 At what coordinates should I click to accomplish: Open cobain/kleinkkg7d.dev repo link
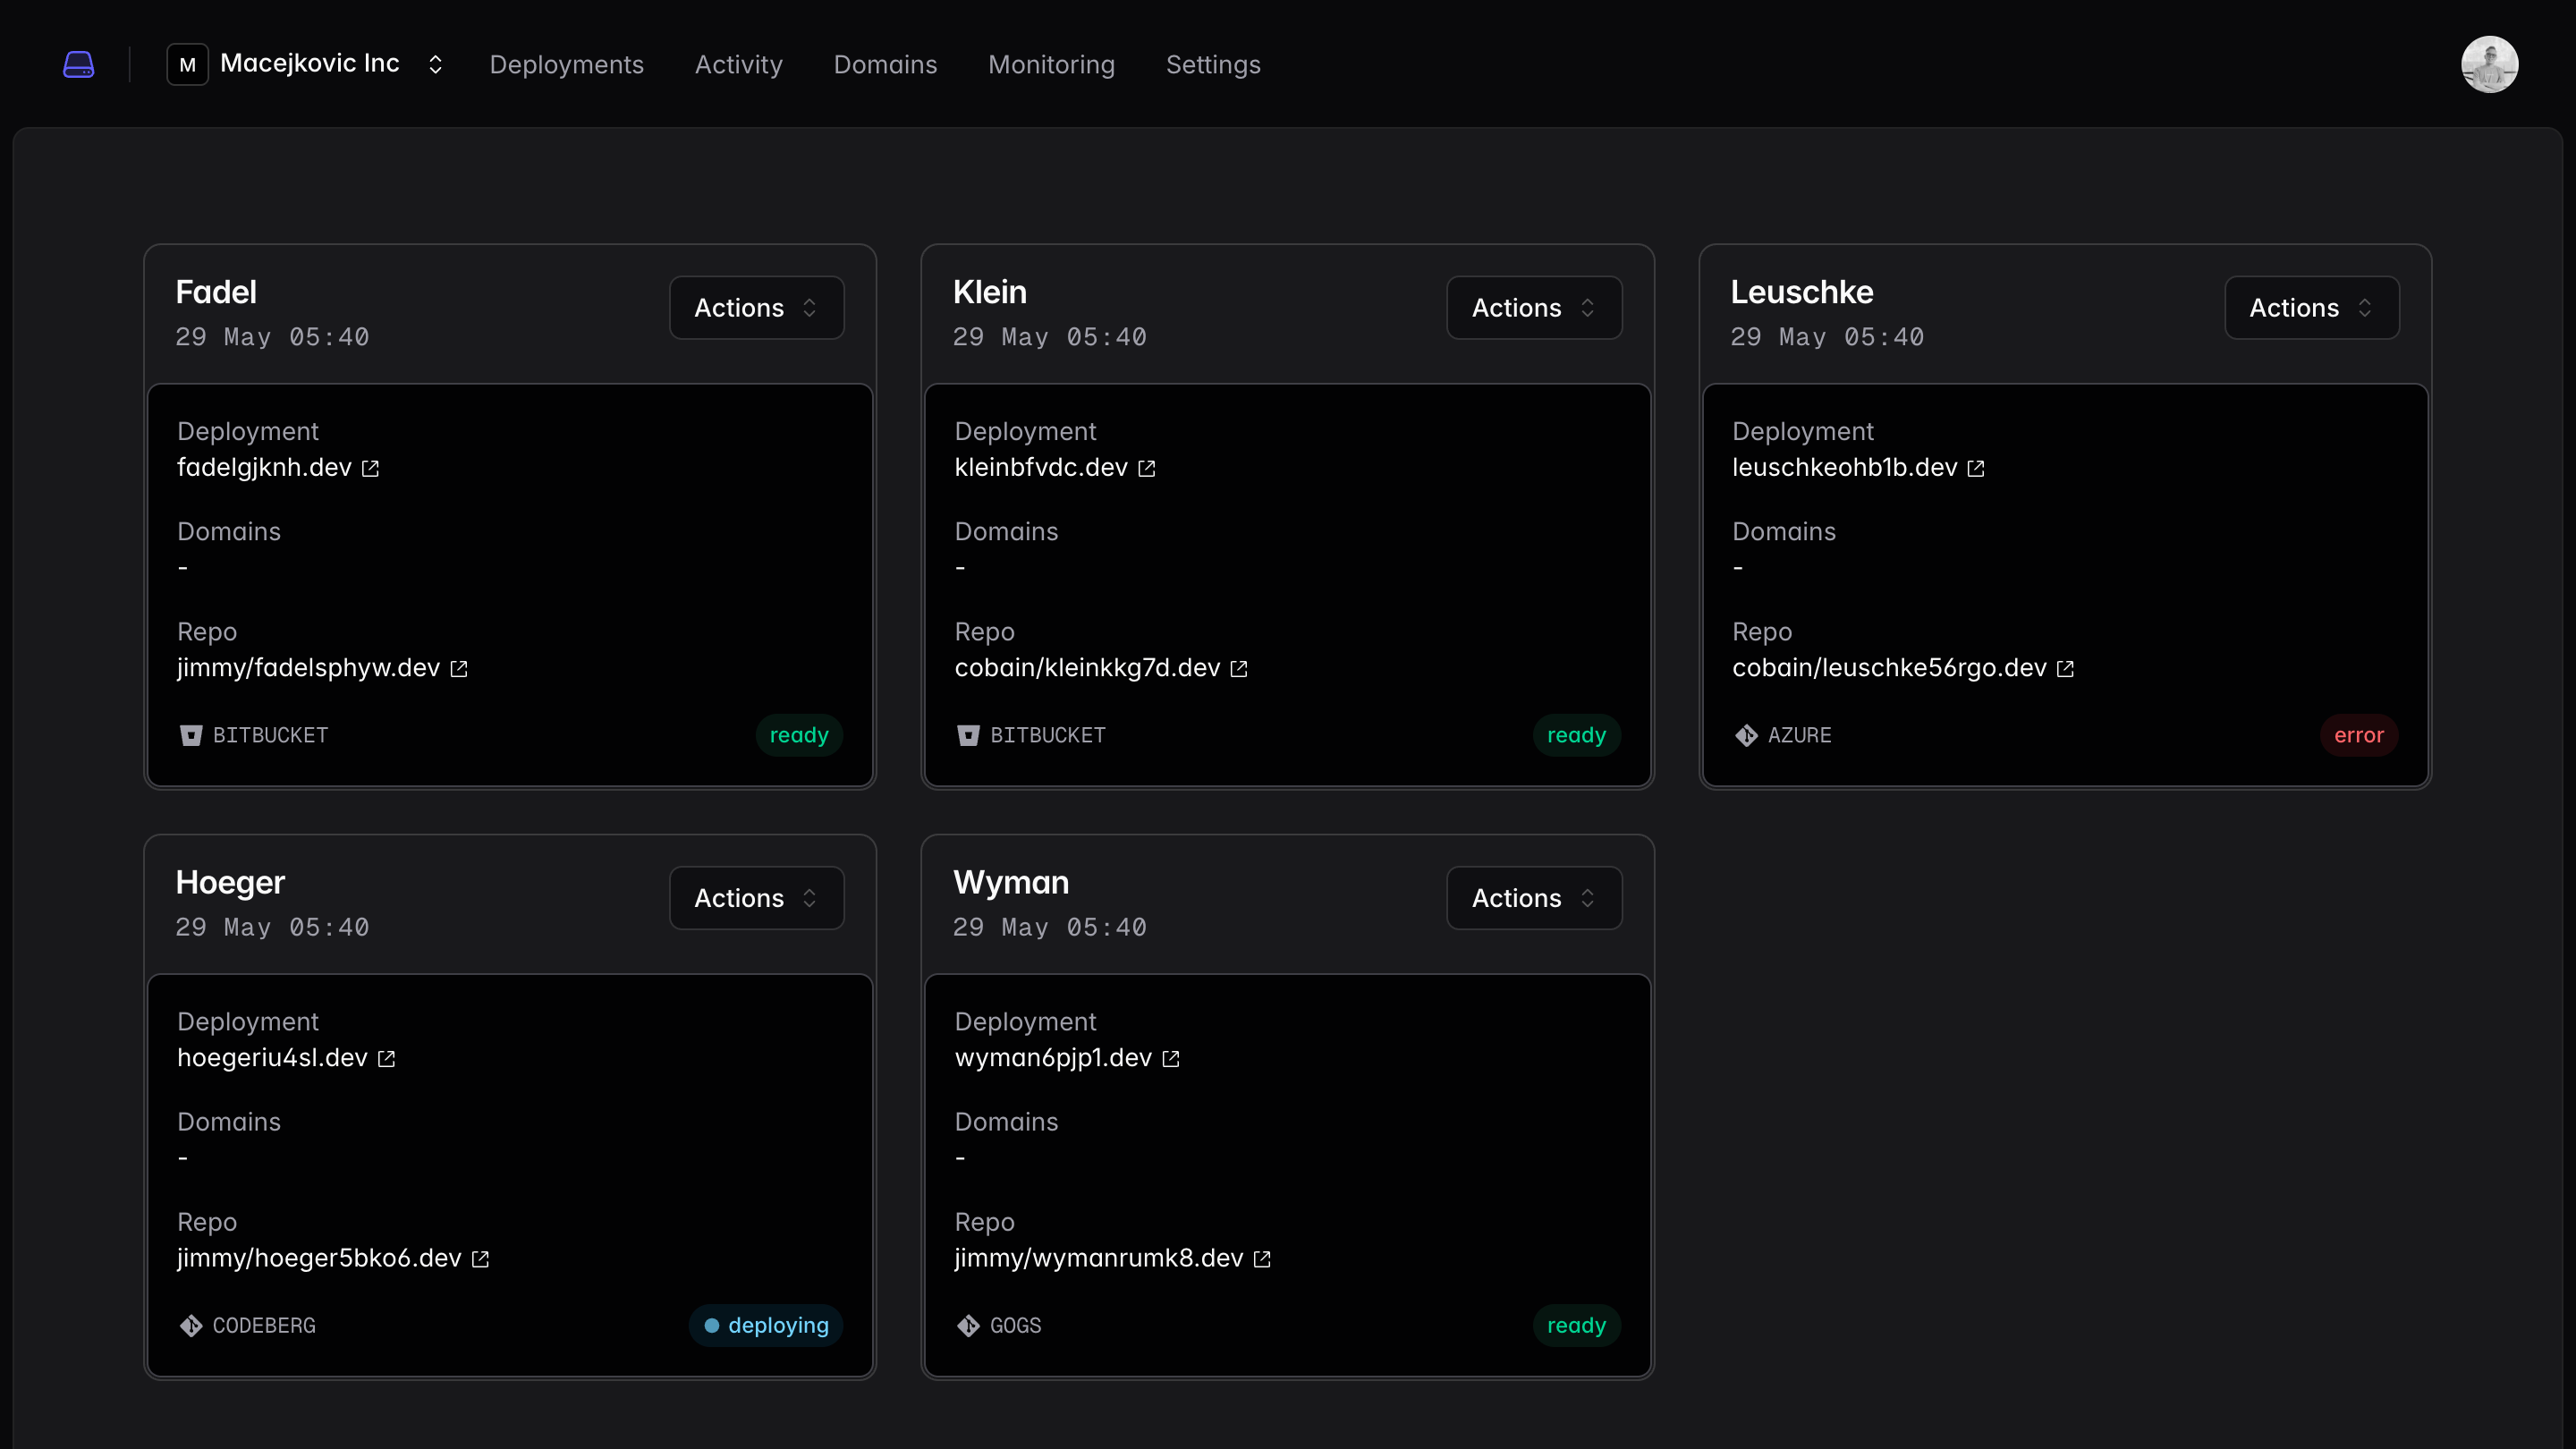(x=1087, y=668)
